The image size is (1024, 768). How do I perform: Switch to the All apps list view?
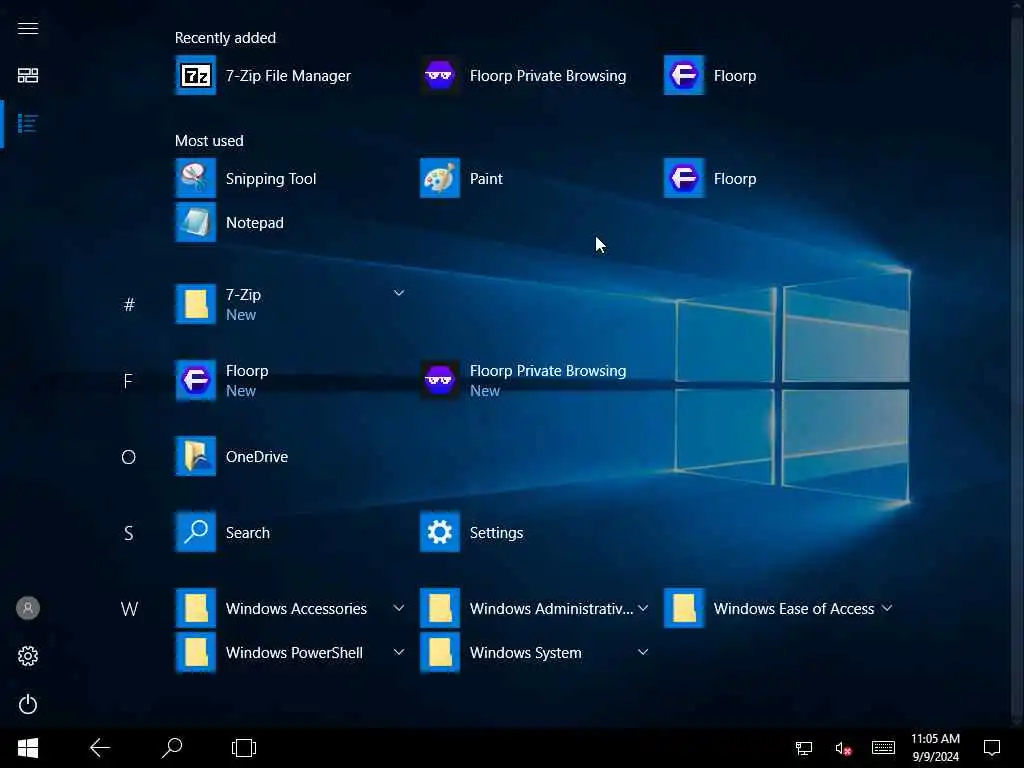27,123
